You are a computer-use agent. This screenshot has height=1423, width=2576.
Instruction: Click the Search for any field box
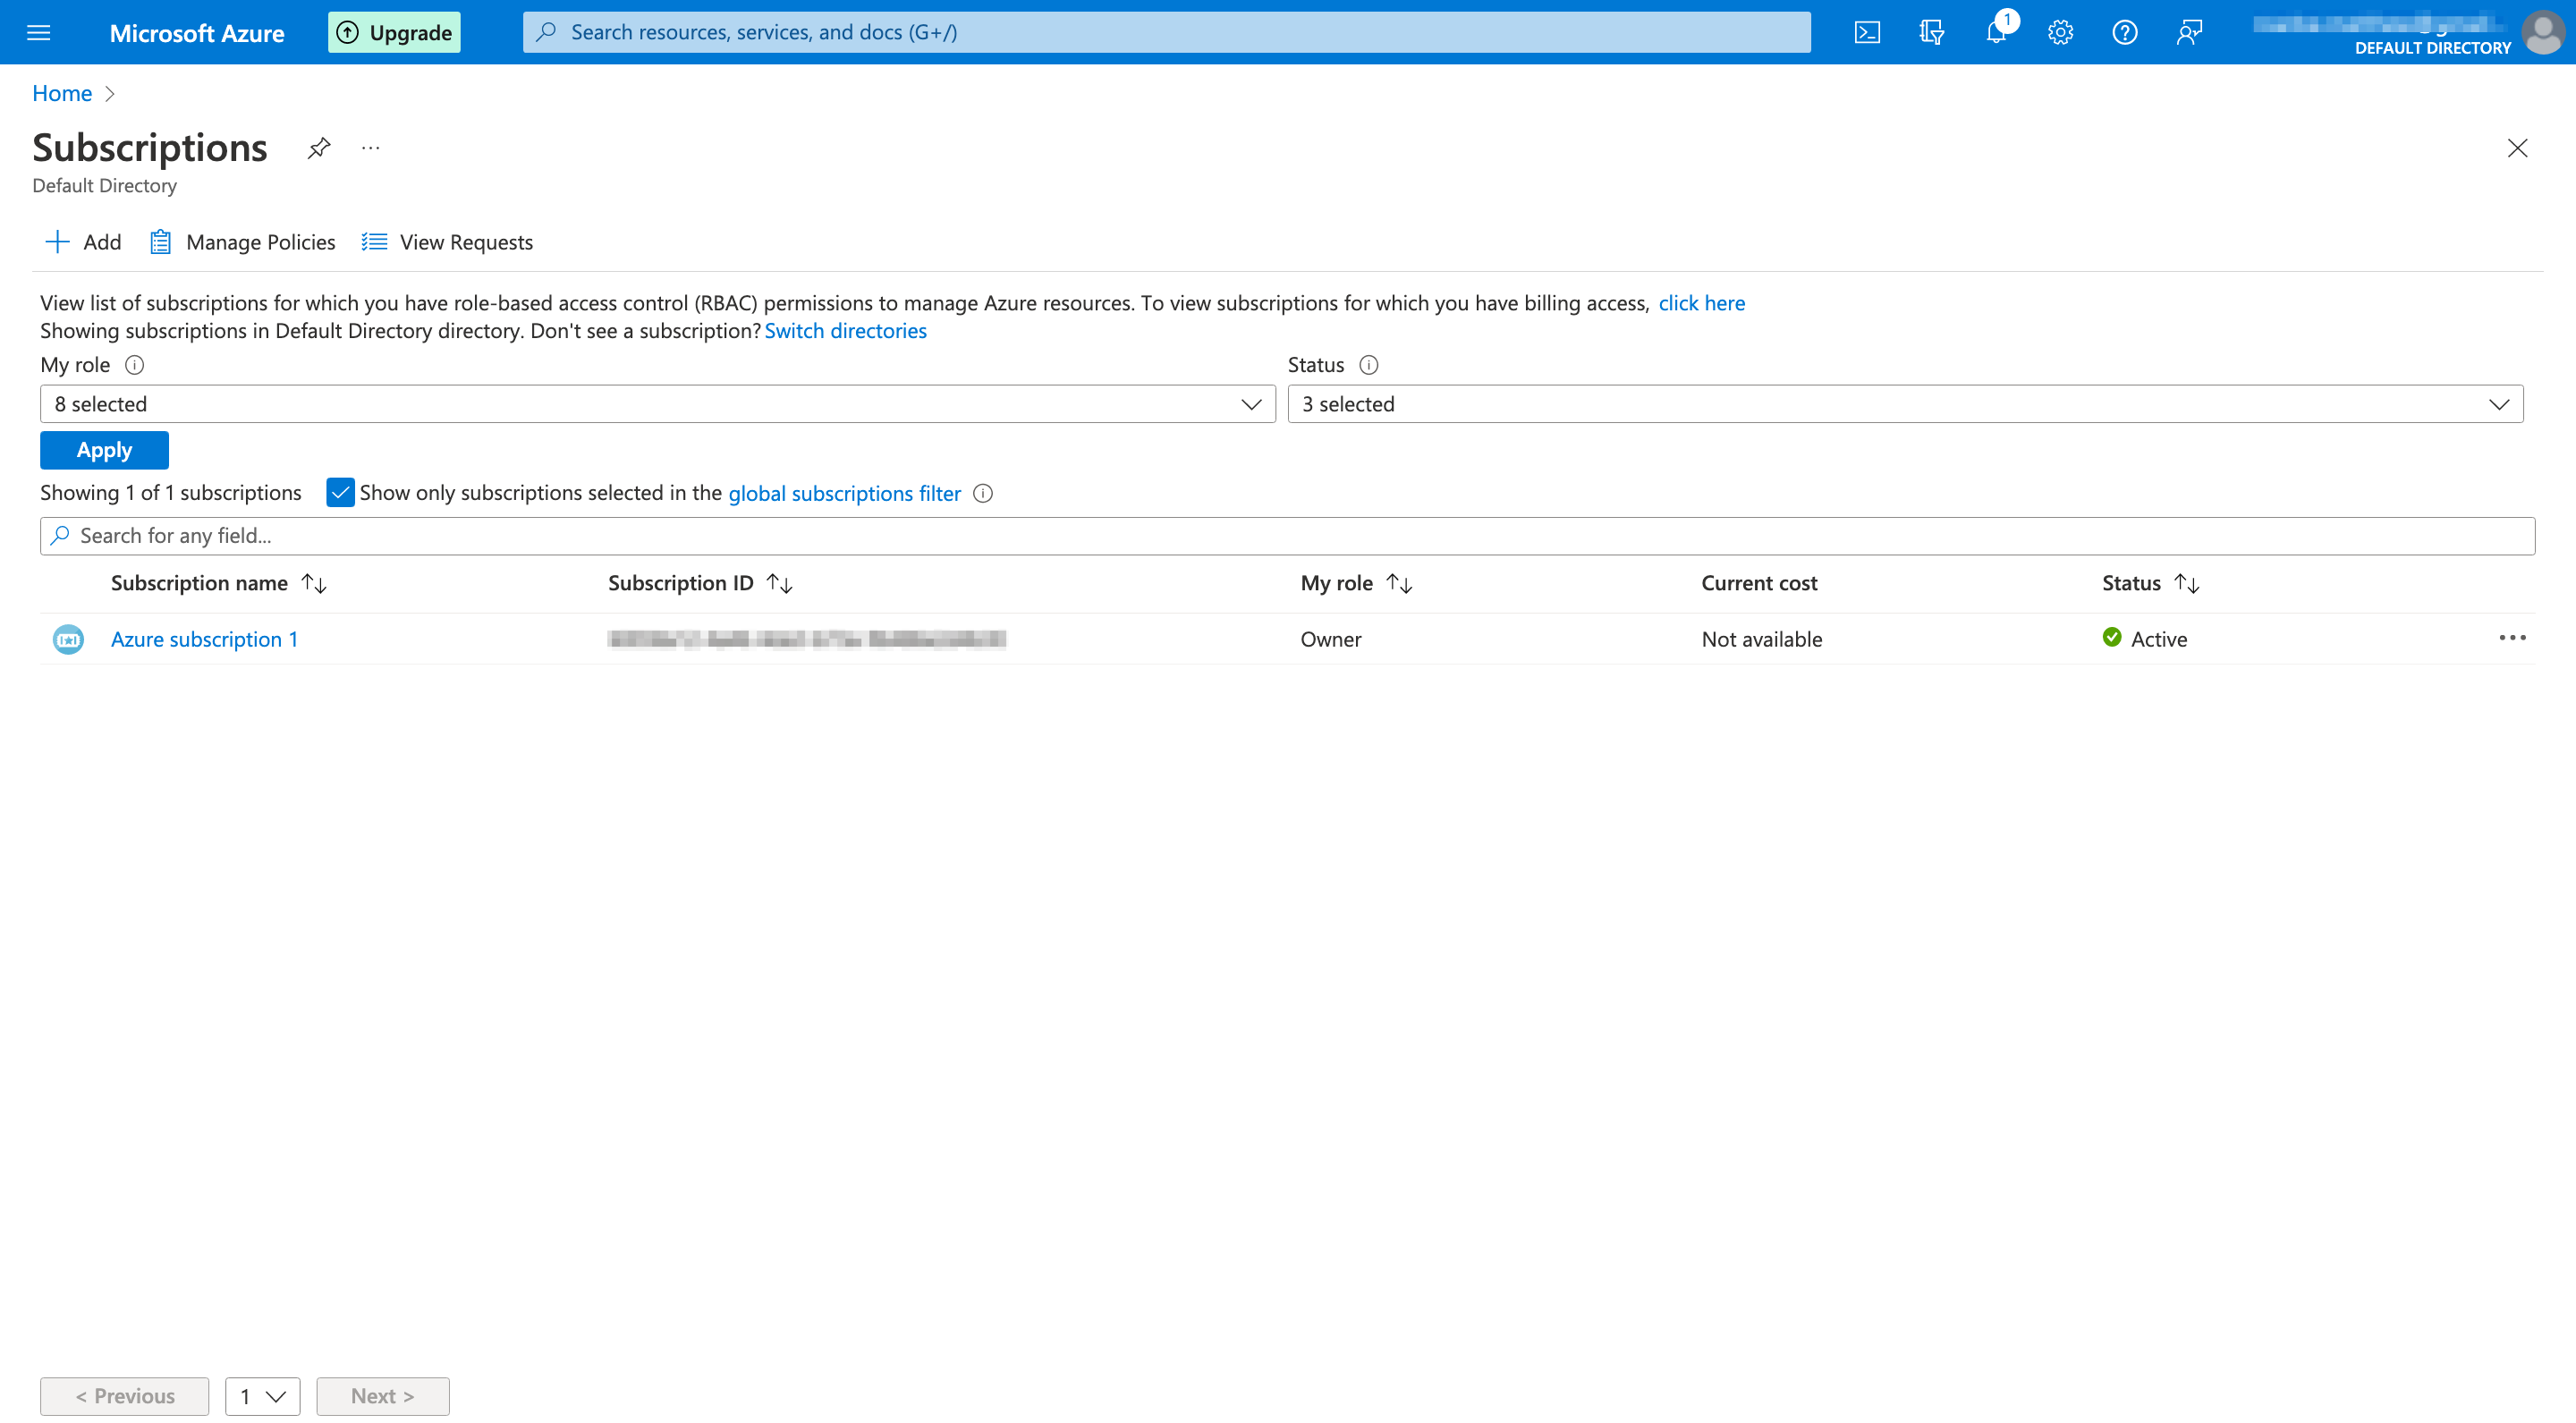(x=1286, y=536)
